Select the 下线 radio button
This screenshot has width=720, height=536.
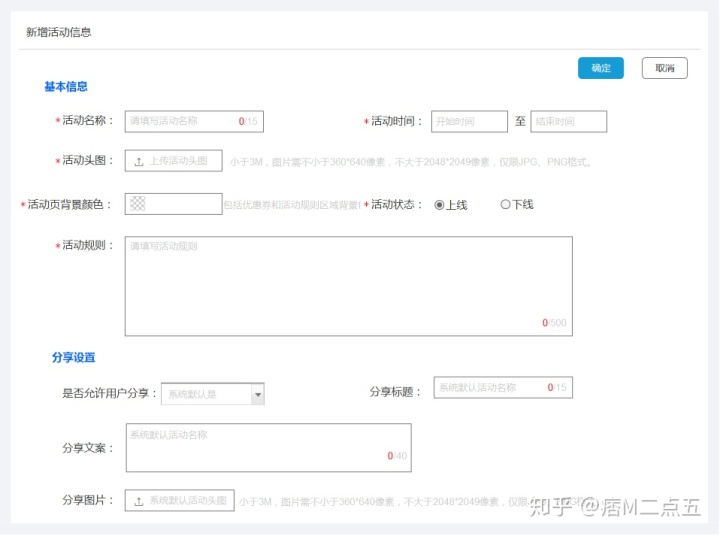(x=505, y=204)
